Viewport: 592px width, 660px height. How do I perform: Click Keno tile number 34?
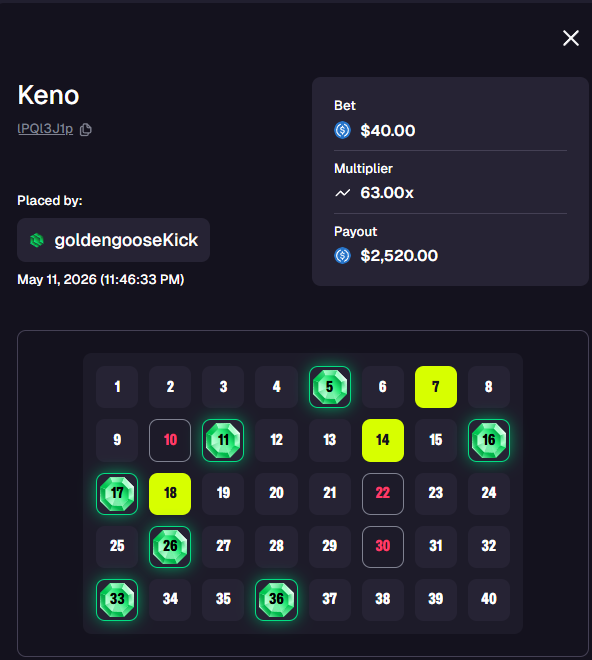170,599
